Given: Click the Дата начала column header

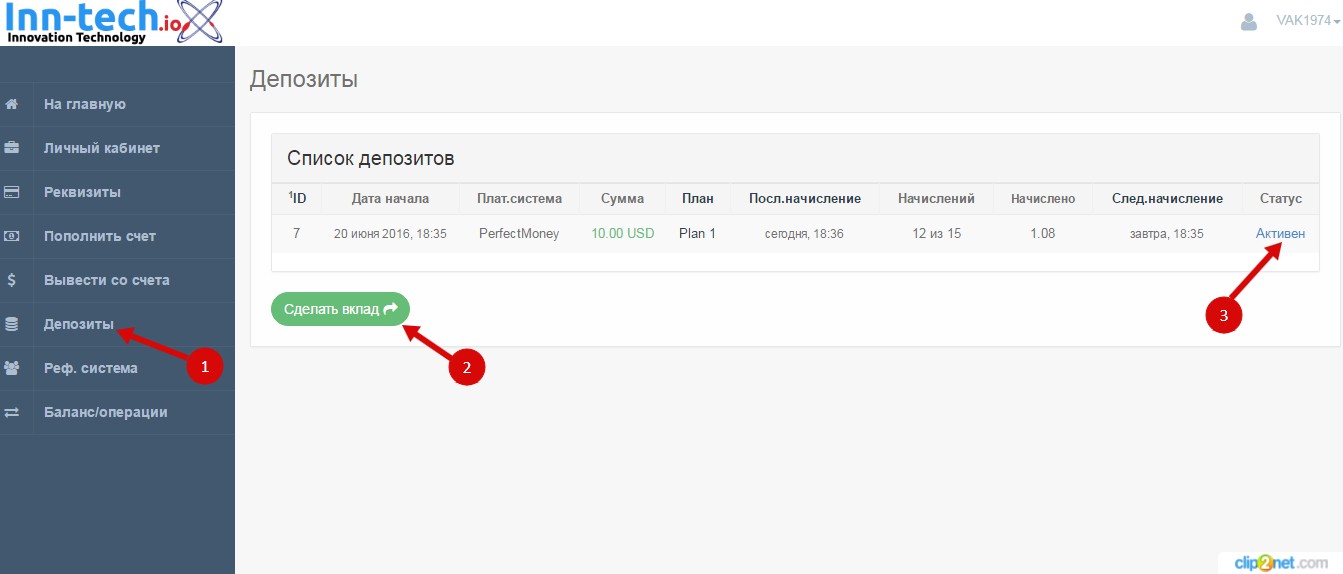Looking at the screenshot, I should (x=390, y=198).
